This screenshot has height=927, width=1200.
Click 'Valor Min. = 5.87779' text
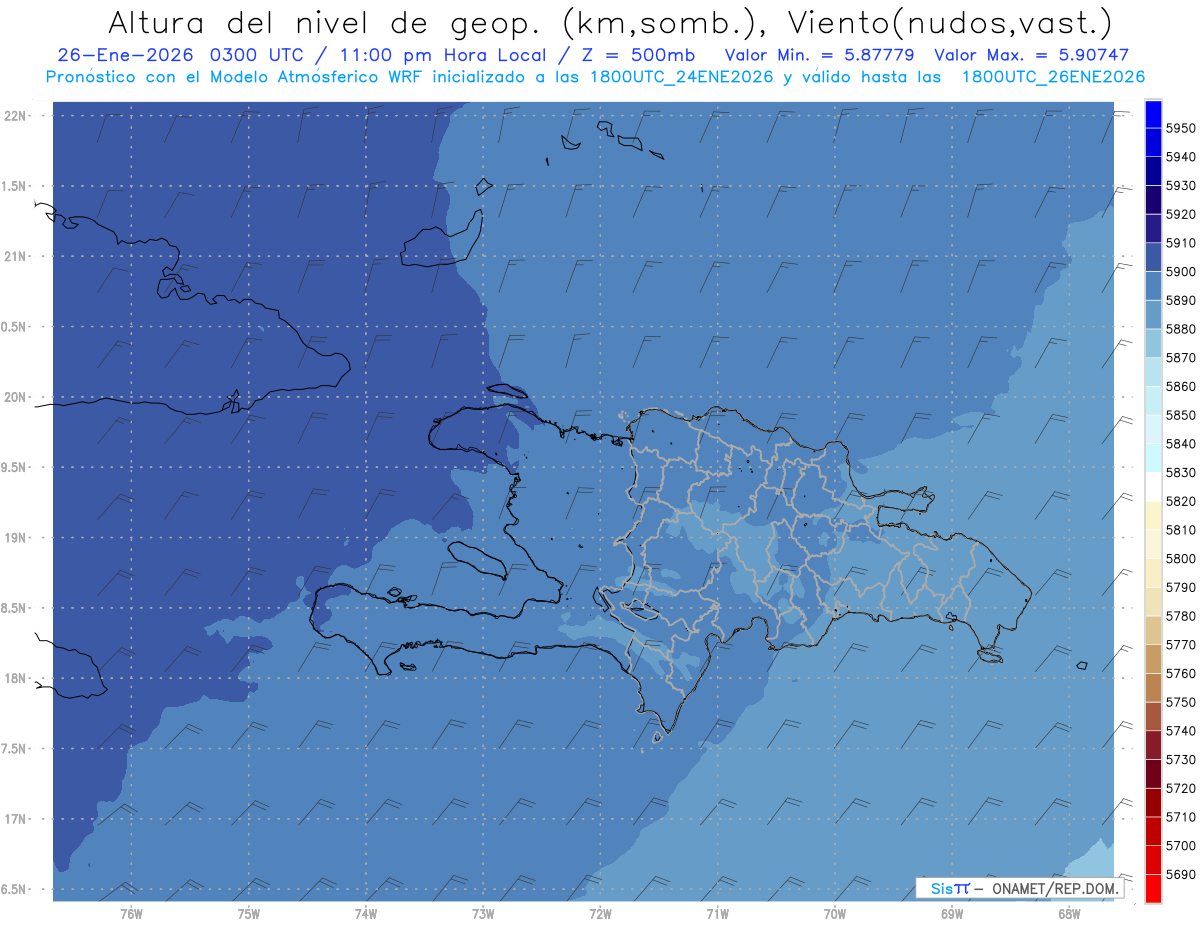pyautogui.click(x=819, y=55)
